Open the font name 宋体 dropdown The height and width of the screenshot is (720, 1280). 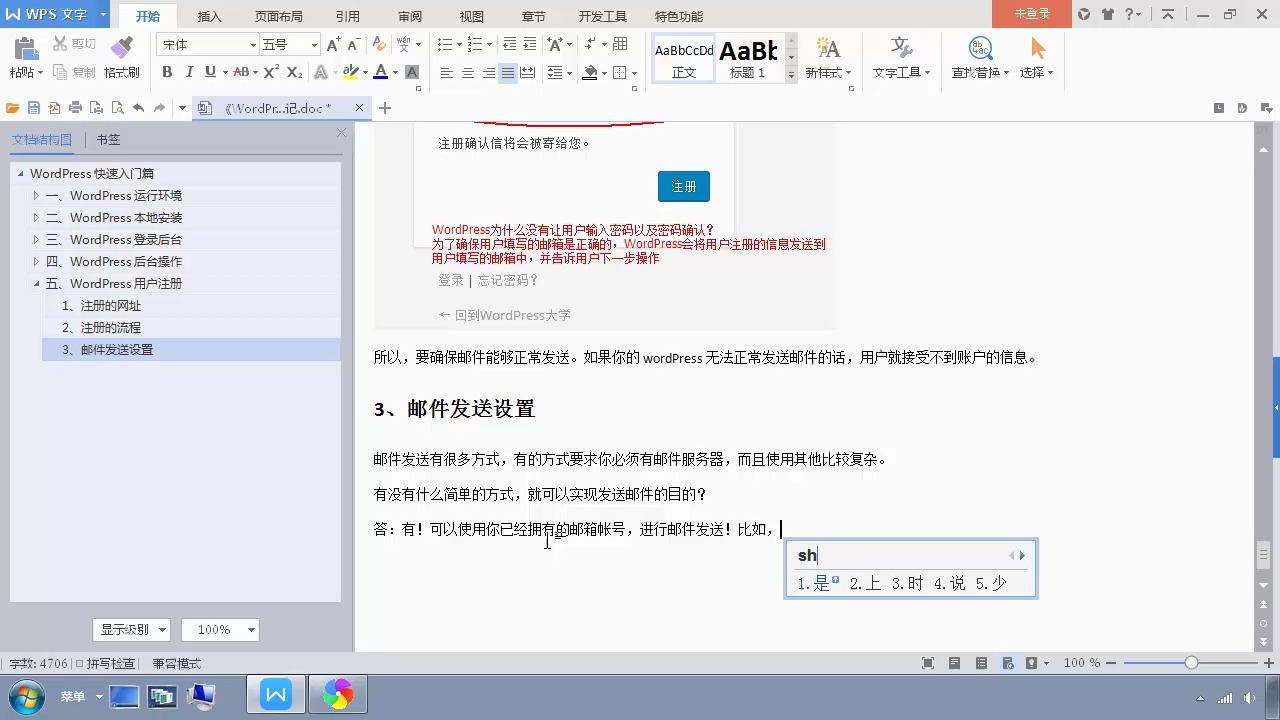coord(253,45)
